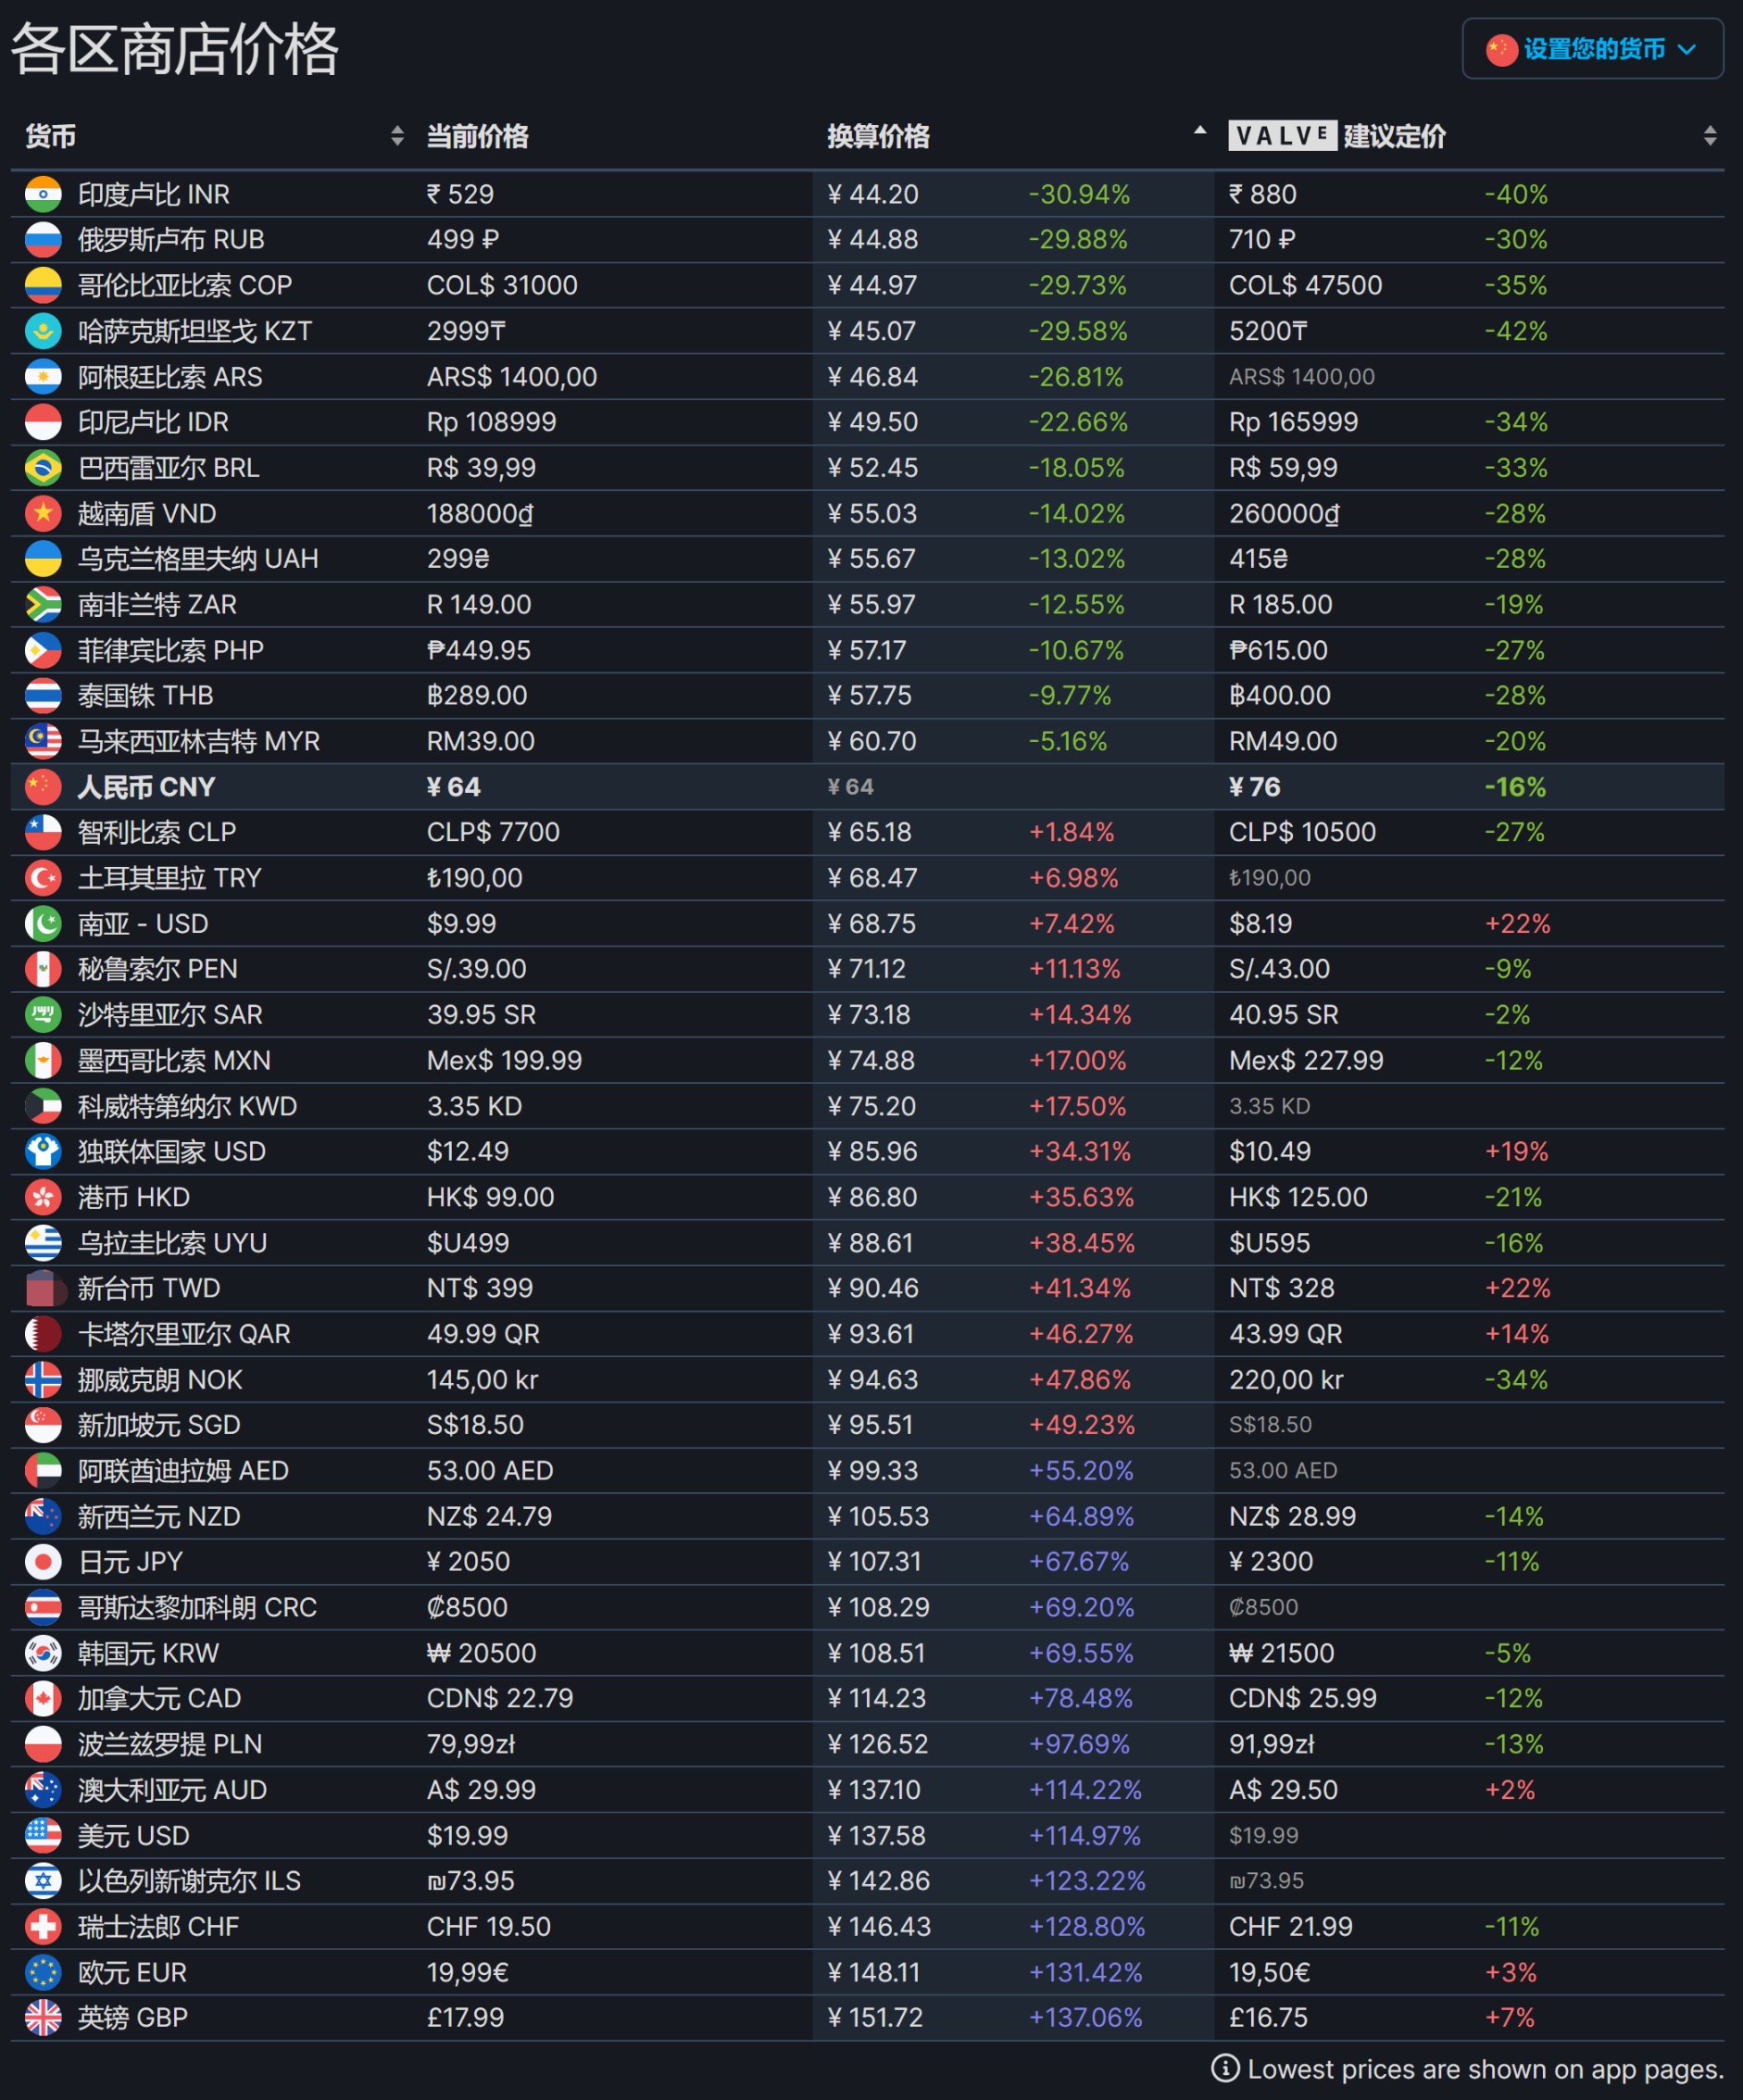Select the 英镑 GBP currency name

[133, 2017]
